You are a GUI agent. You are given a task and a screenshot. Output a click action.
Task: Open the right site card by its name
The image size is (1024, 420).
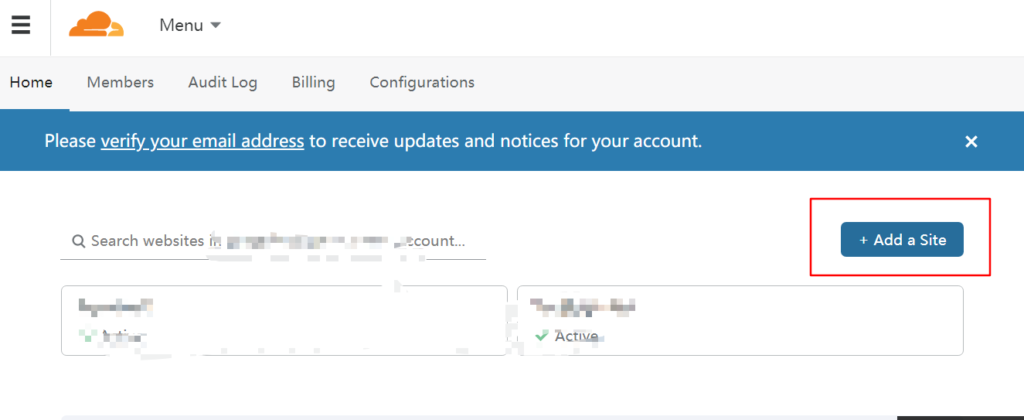(x=584, y=306)
